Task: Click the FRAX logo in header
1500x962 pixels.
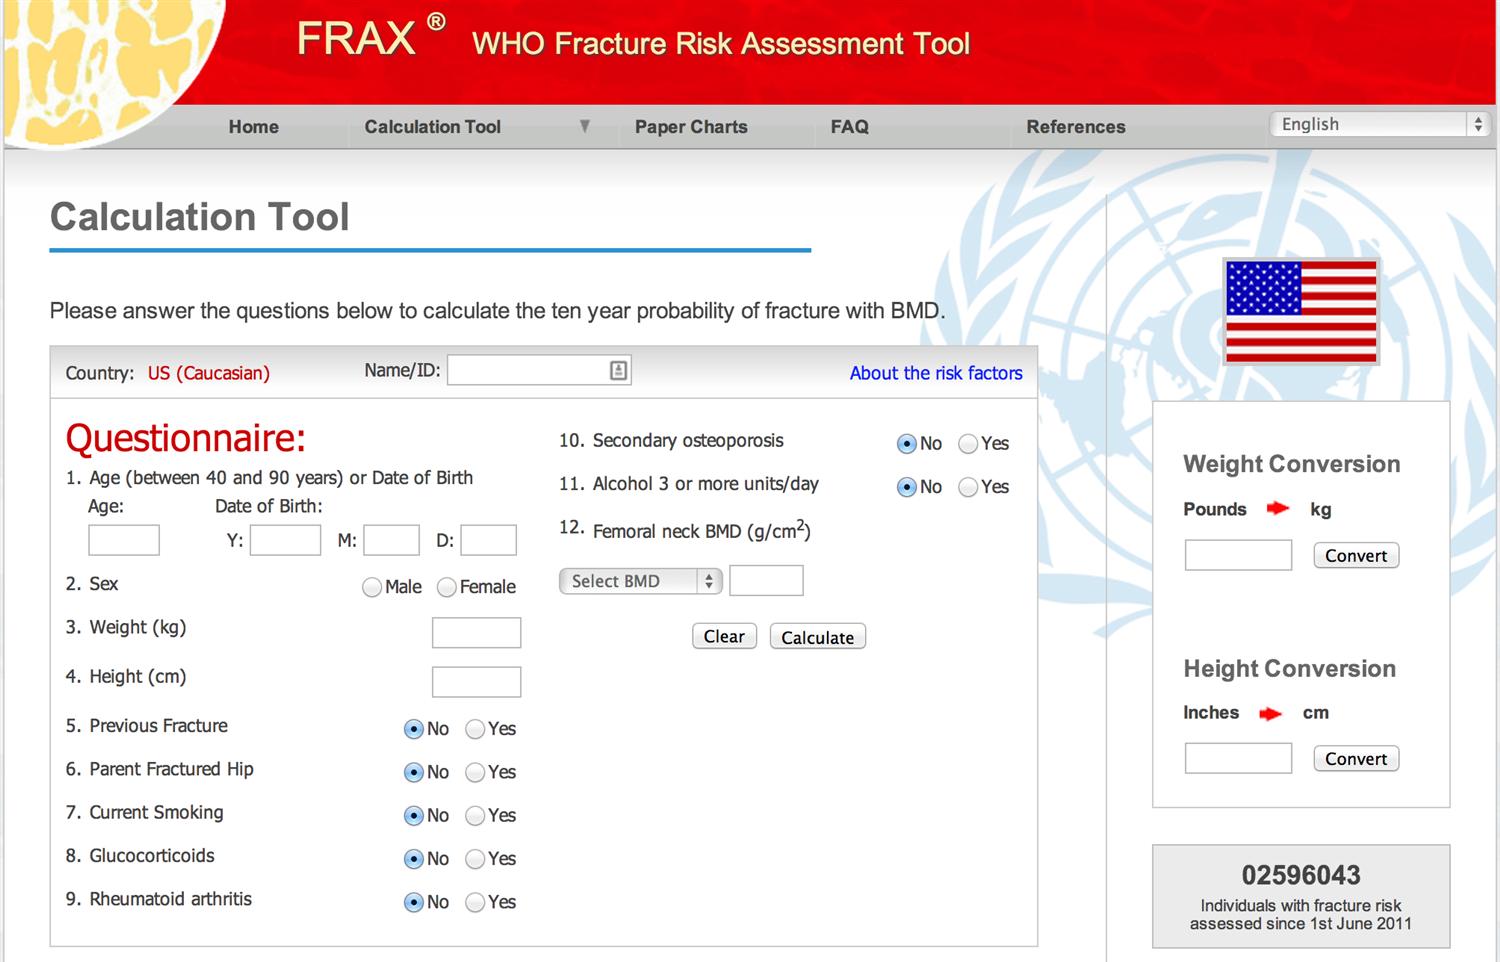Action: coord(357,39)
